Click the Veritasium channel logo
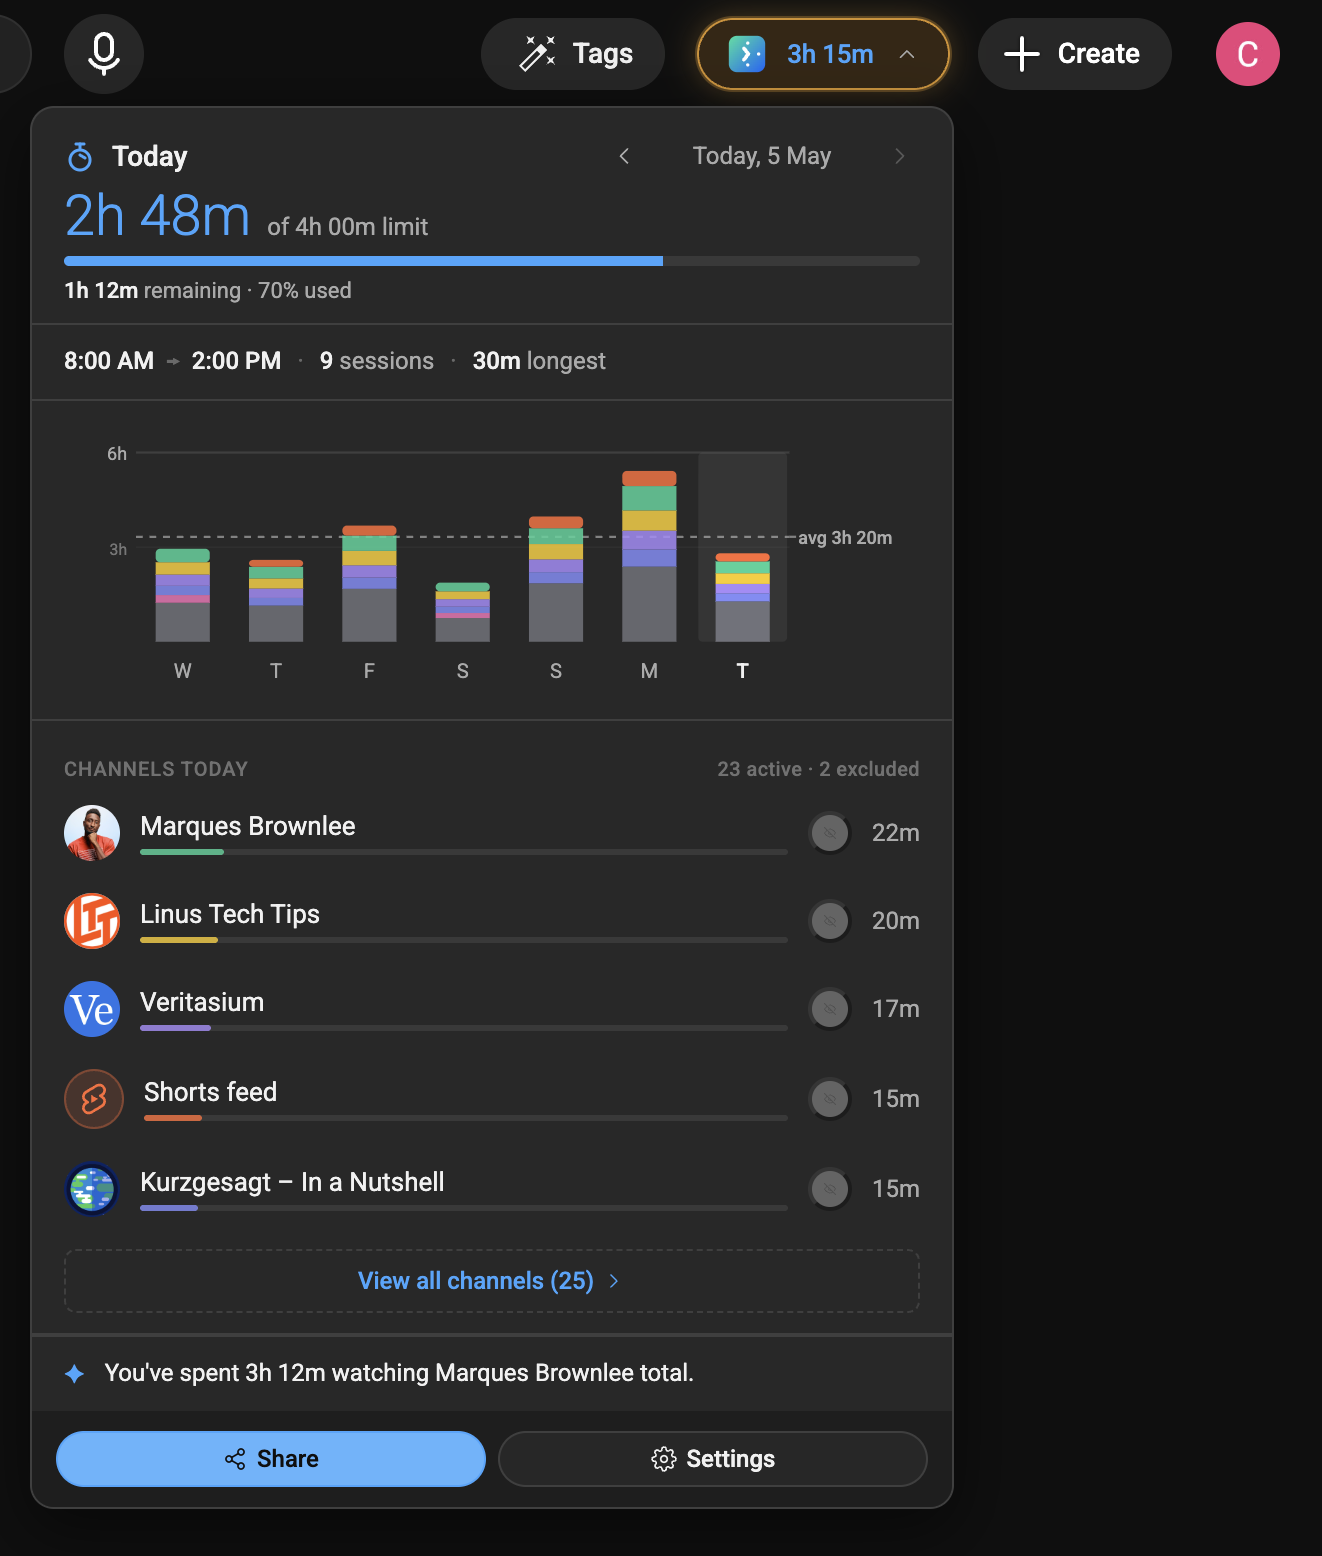This screenshot has width=1322, height=1556. (x=92, y=1009)
